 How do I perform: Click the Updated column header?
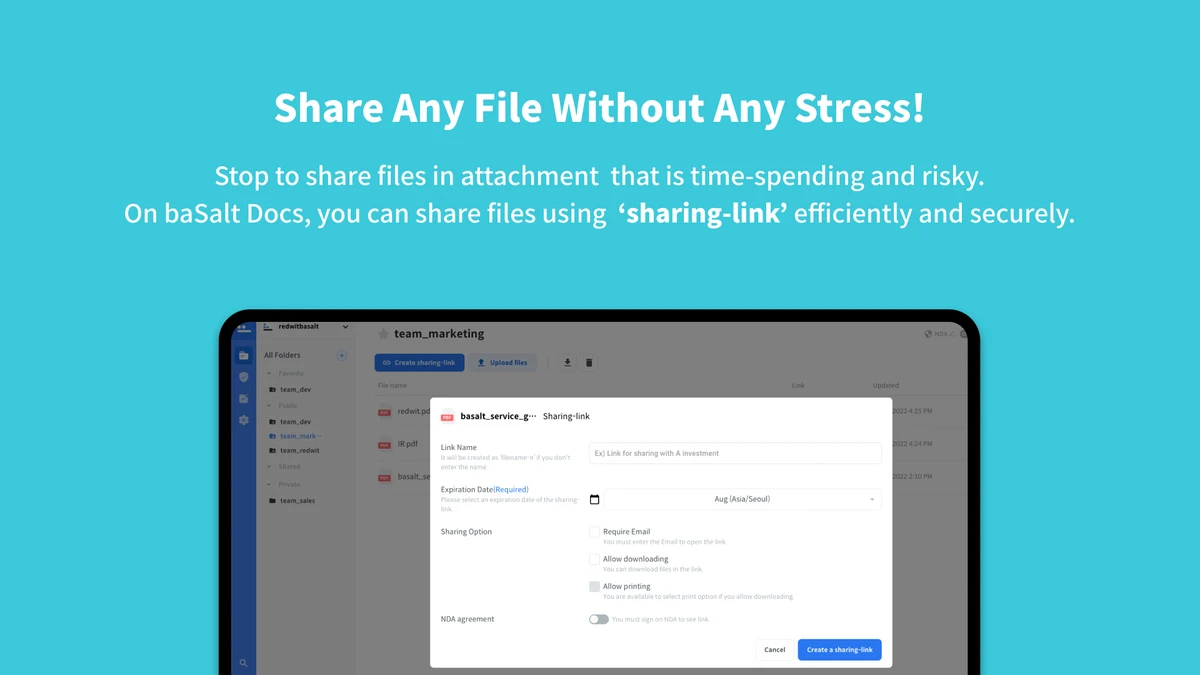pos(886,385)
